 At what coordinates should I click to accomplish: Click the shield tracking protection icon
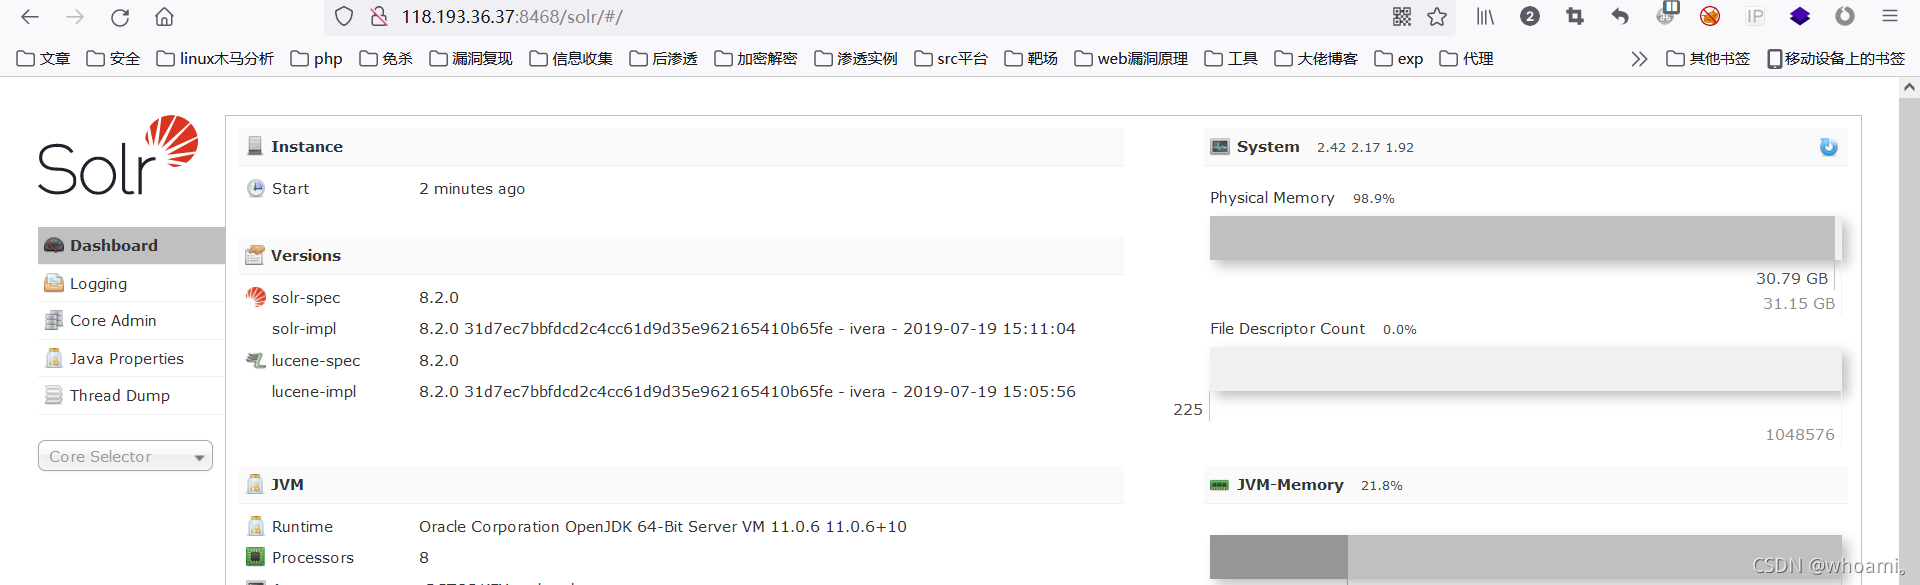344,17
